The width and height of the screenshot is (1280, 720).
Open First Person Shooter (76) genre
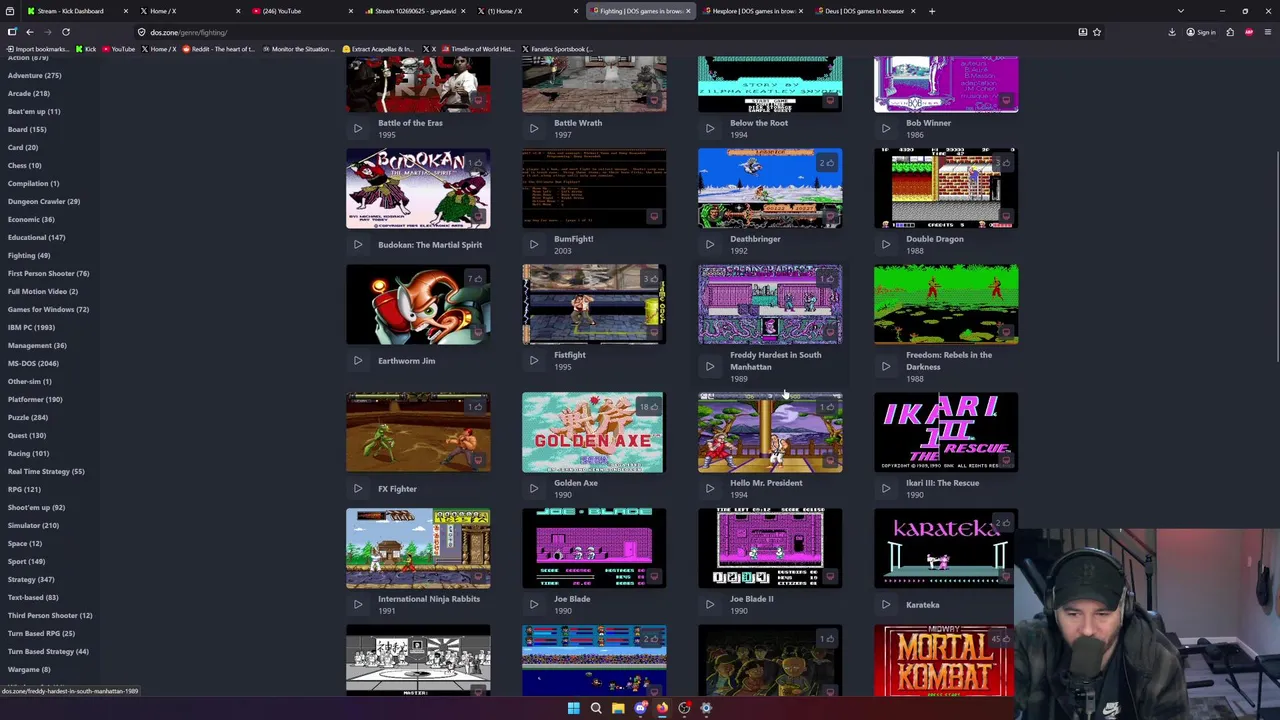(48, 273)
